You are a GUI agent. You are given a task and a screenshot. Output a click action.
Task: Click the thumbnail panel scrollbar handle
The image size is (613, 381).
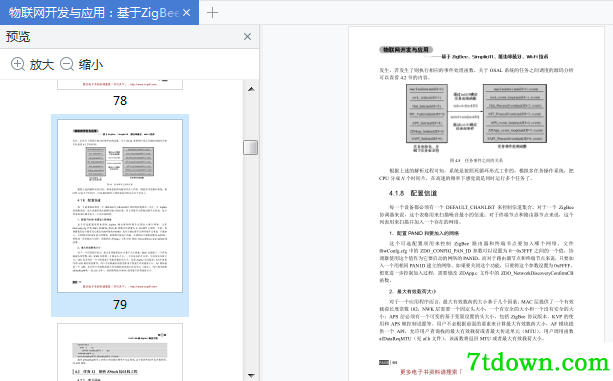pos(251,147)
